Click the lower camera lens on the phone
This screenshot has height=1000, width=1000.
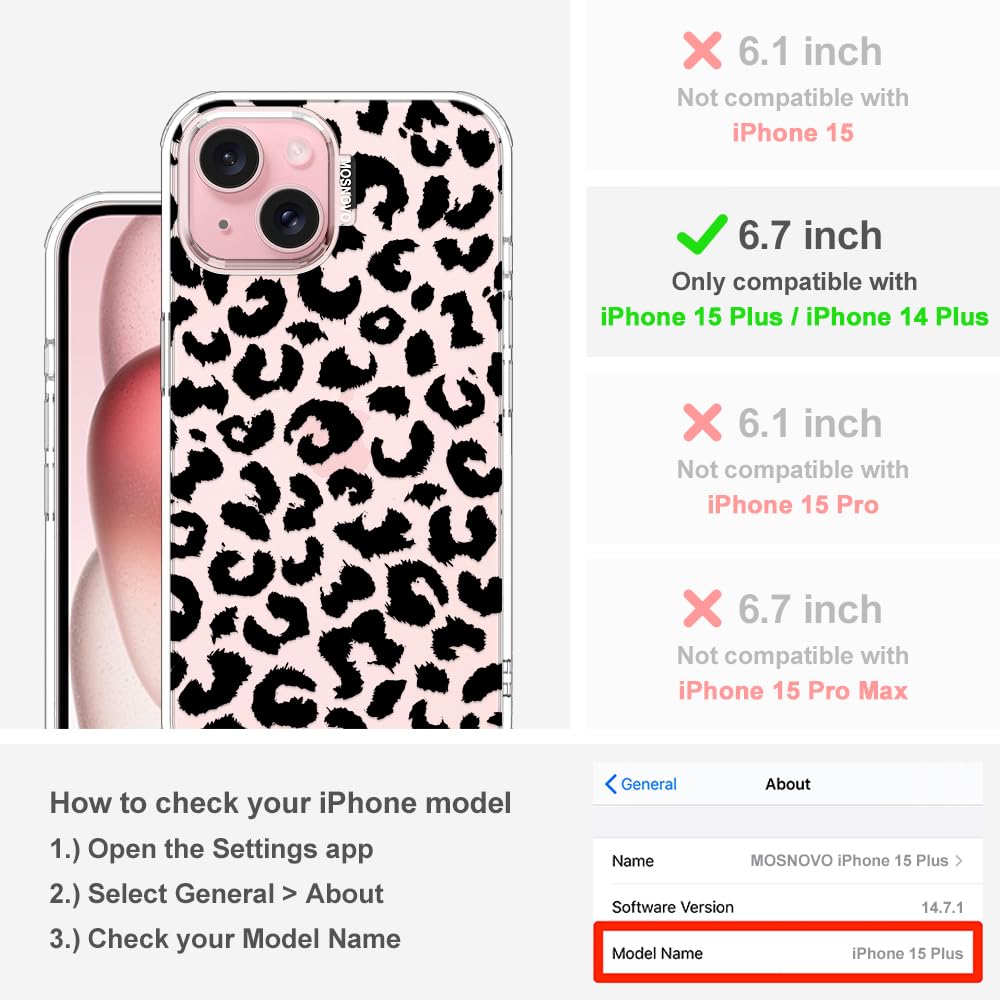[290, 219]
